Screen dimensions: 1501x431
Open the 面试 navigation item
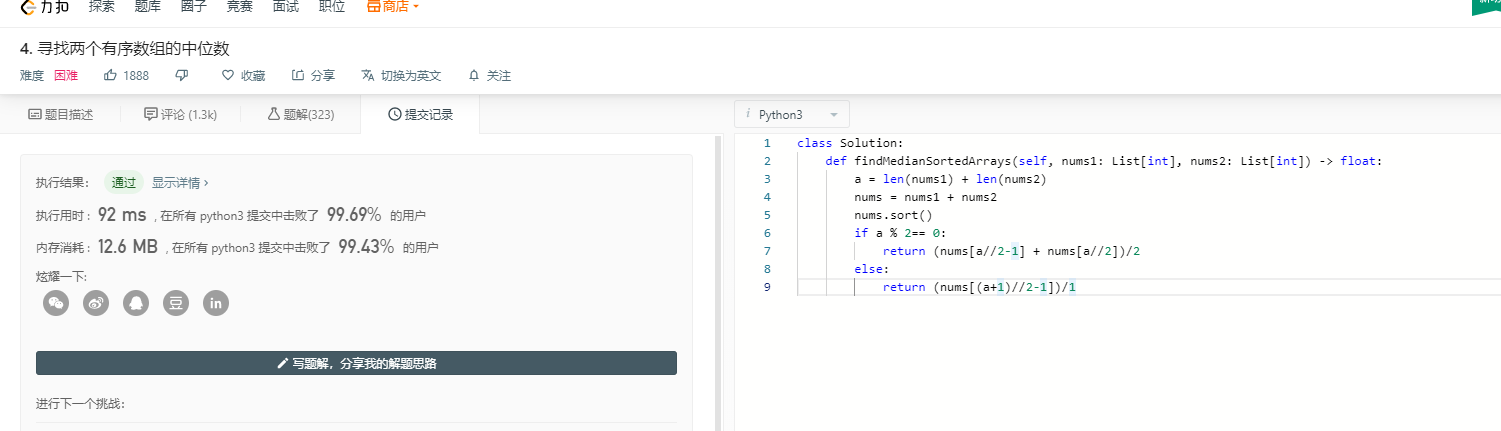tap(285, 6)
